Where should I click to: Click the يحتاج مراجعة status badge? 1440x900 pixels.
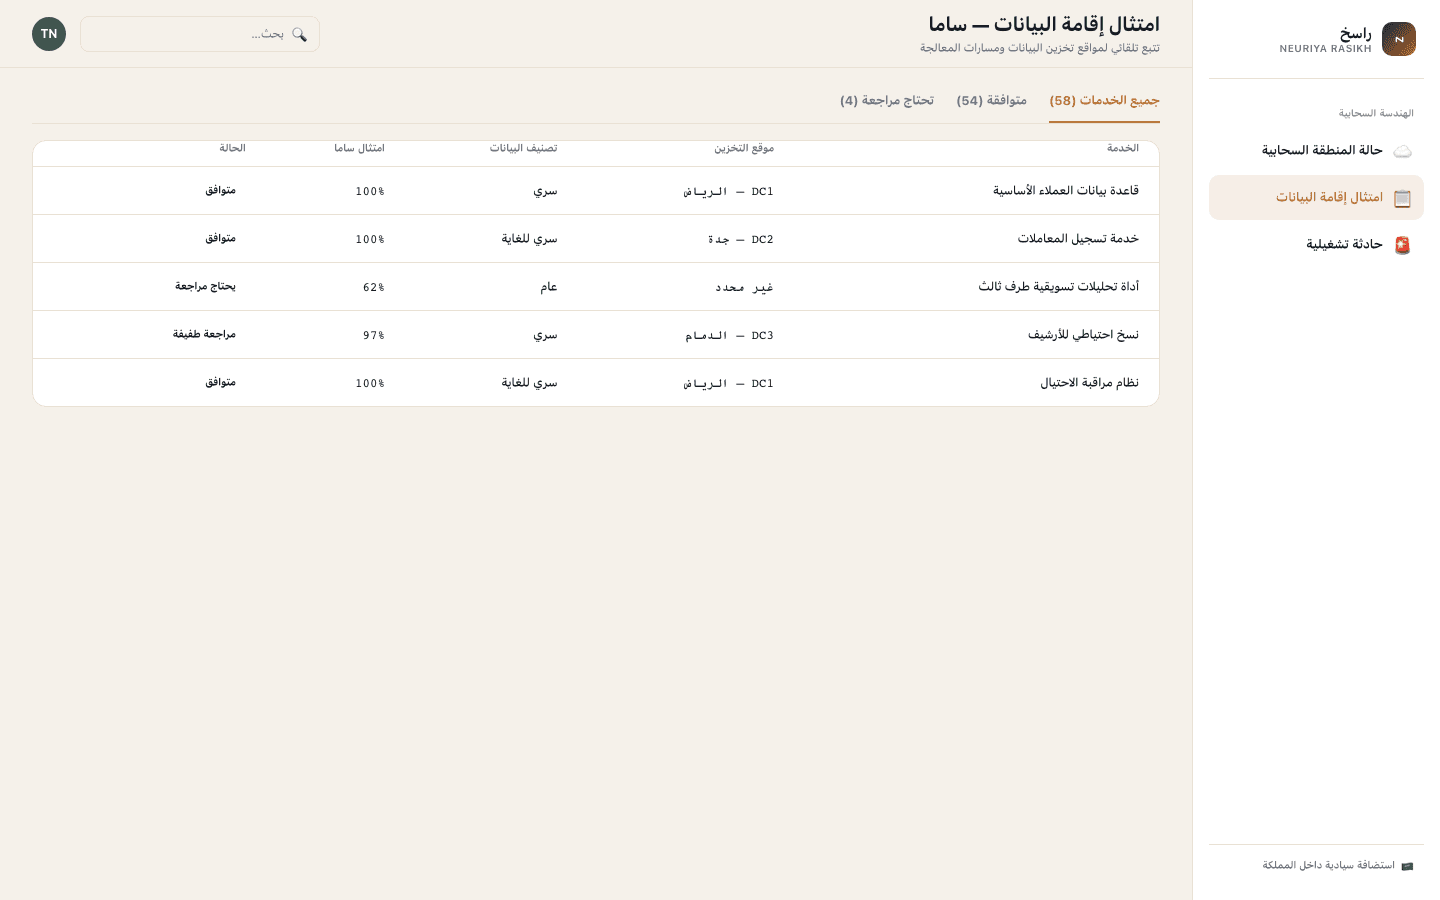click(205, 286)
